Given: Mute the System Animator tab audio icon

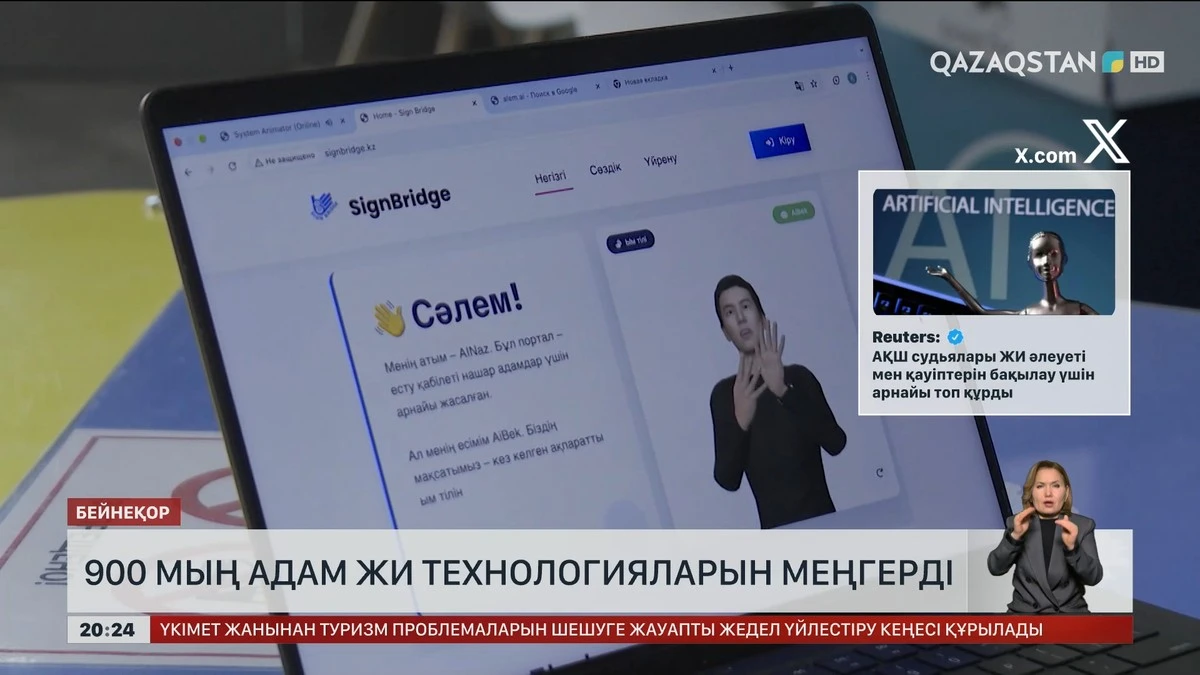Looking at the screenshot, I should [x=331, y=122].
